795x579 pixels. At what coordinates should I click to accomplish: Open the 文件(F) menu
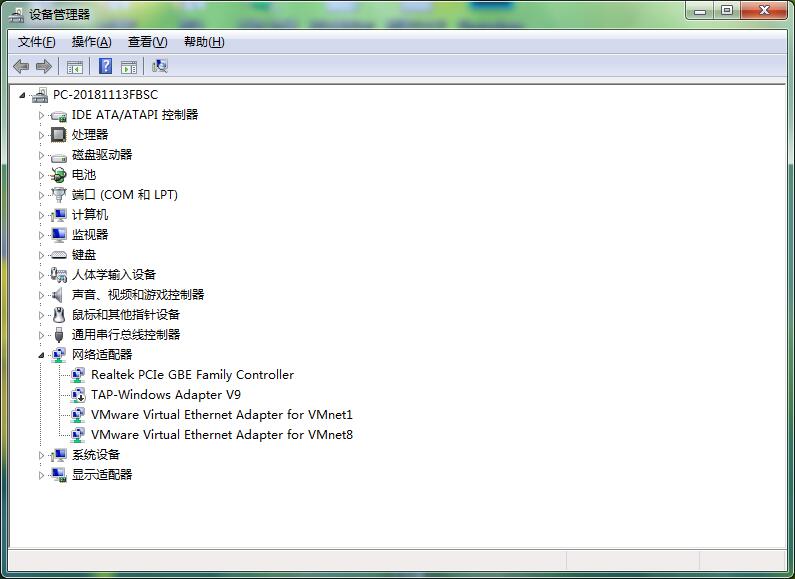pyautogui.click(x=37, y=42)
